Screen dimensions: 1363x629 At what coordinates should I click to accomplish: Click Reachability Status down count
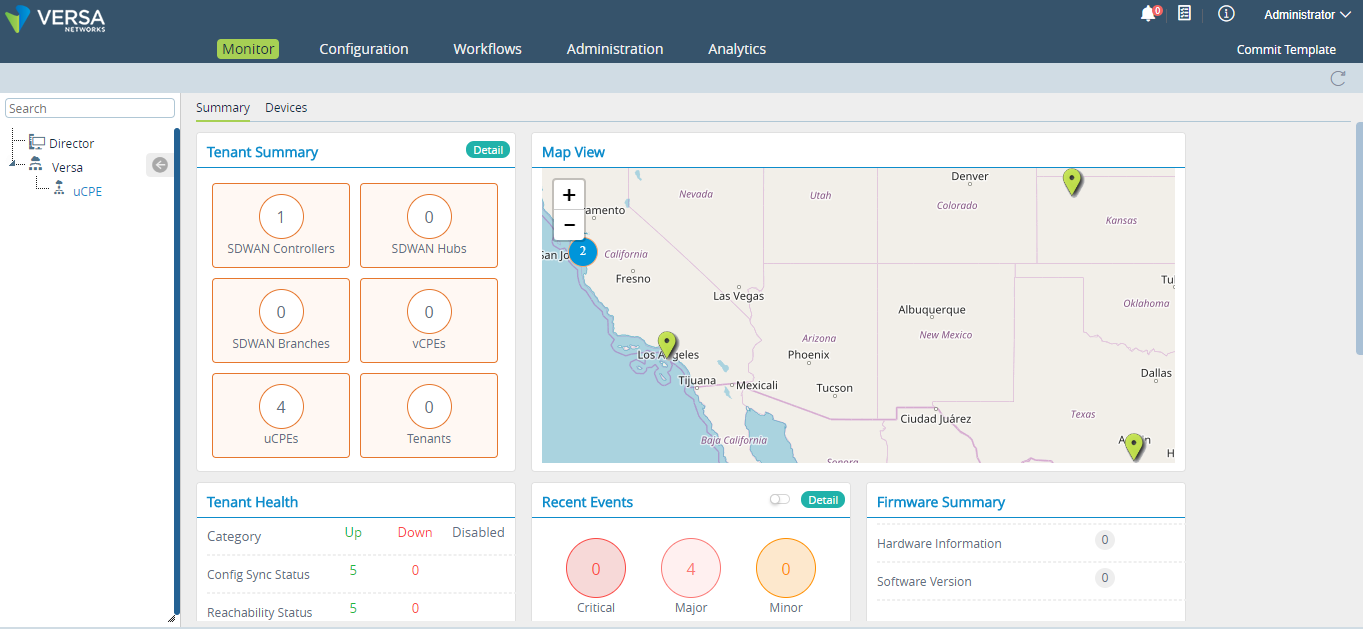pos(415,608)
